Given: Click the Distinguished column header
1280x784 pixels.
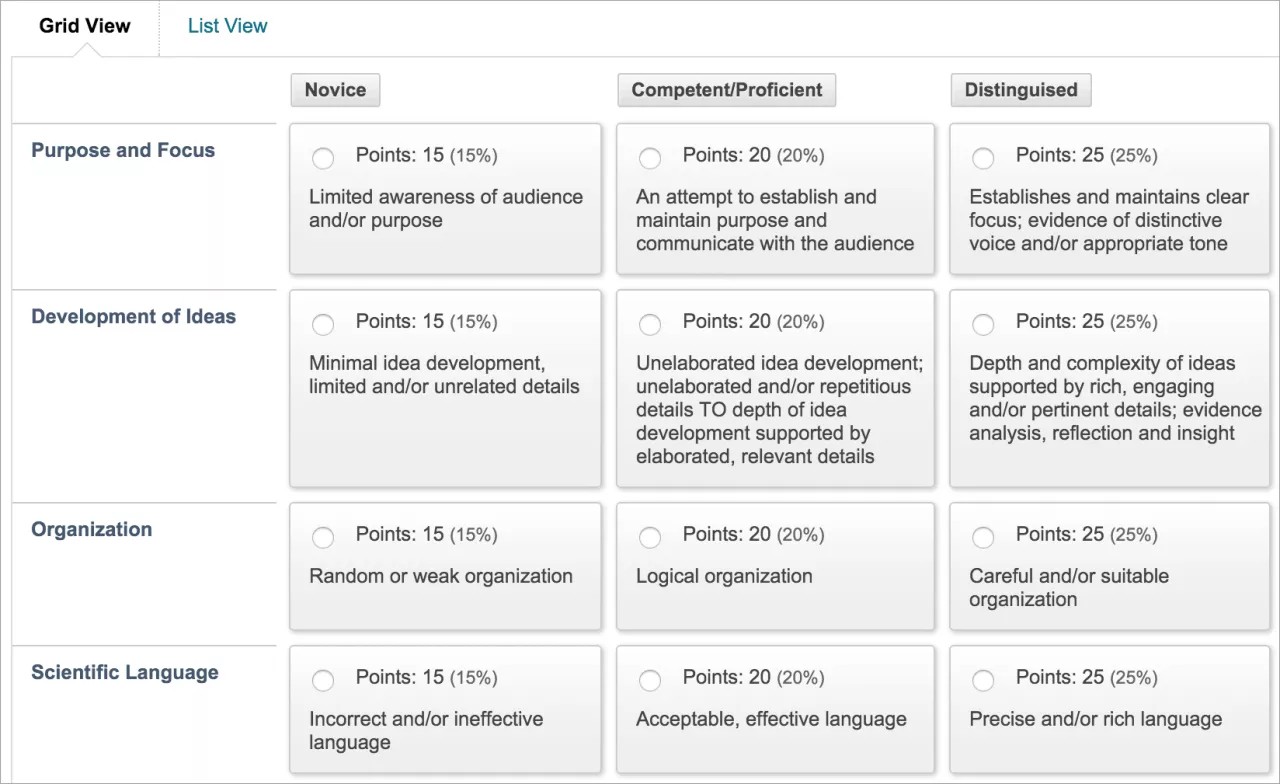Looking at the screenshot, I should (1020, 89).
